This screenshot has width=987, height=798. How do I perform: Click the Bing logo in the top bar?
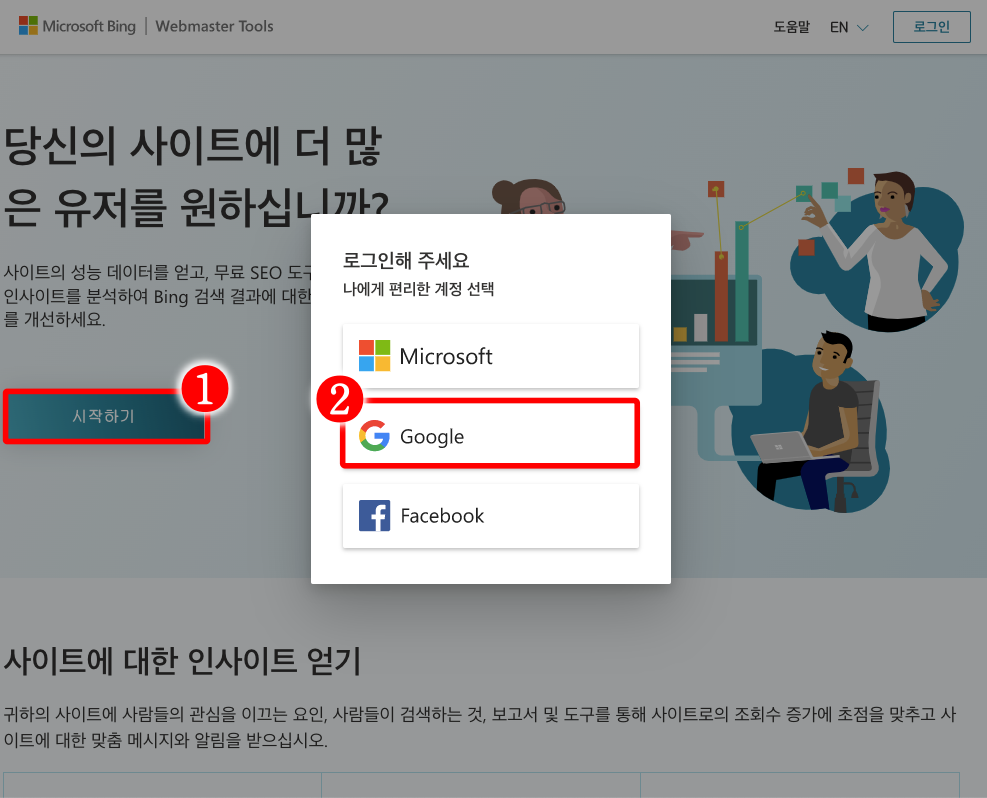click(x=78, y=26)
